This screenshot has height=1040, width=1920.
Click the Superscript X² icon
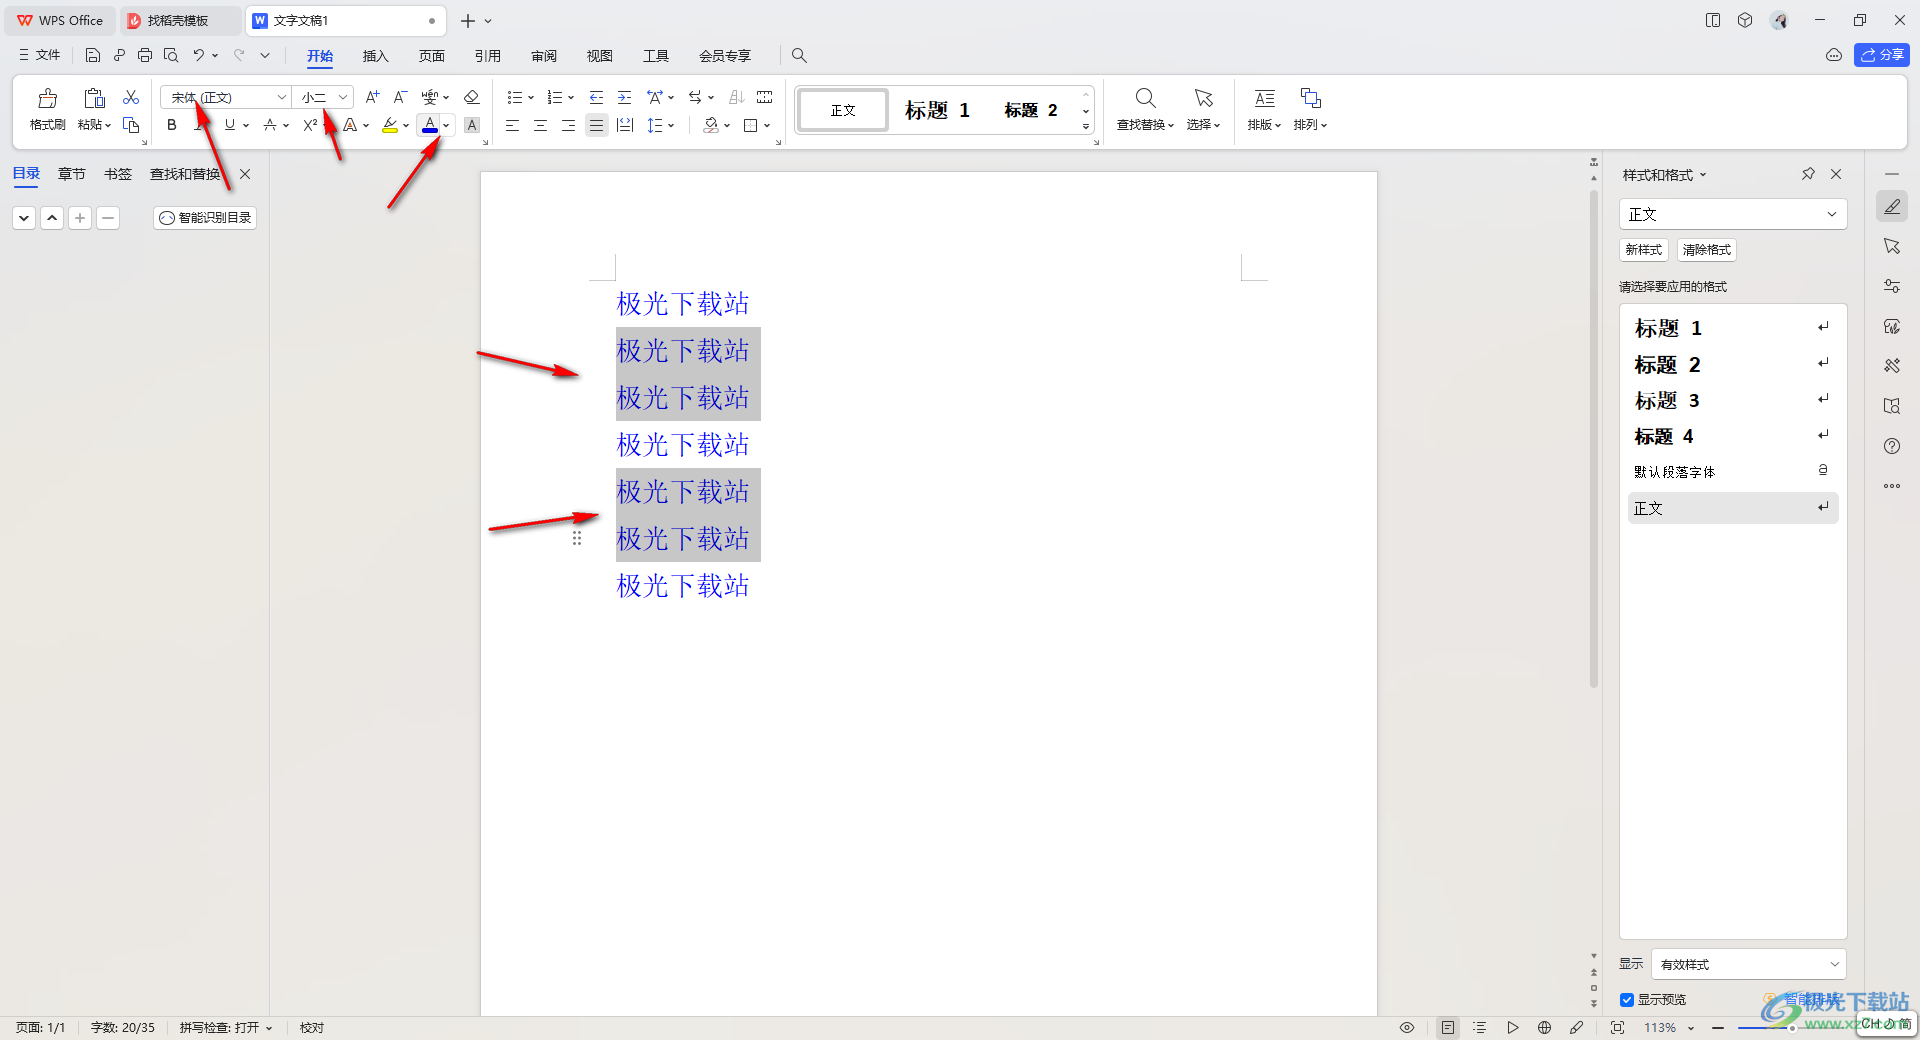310,125
